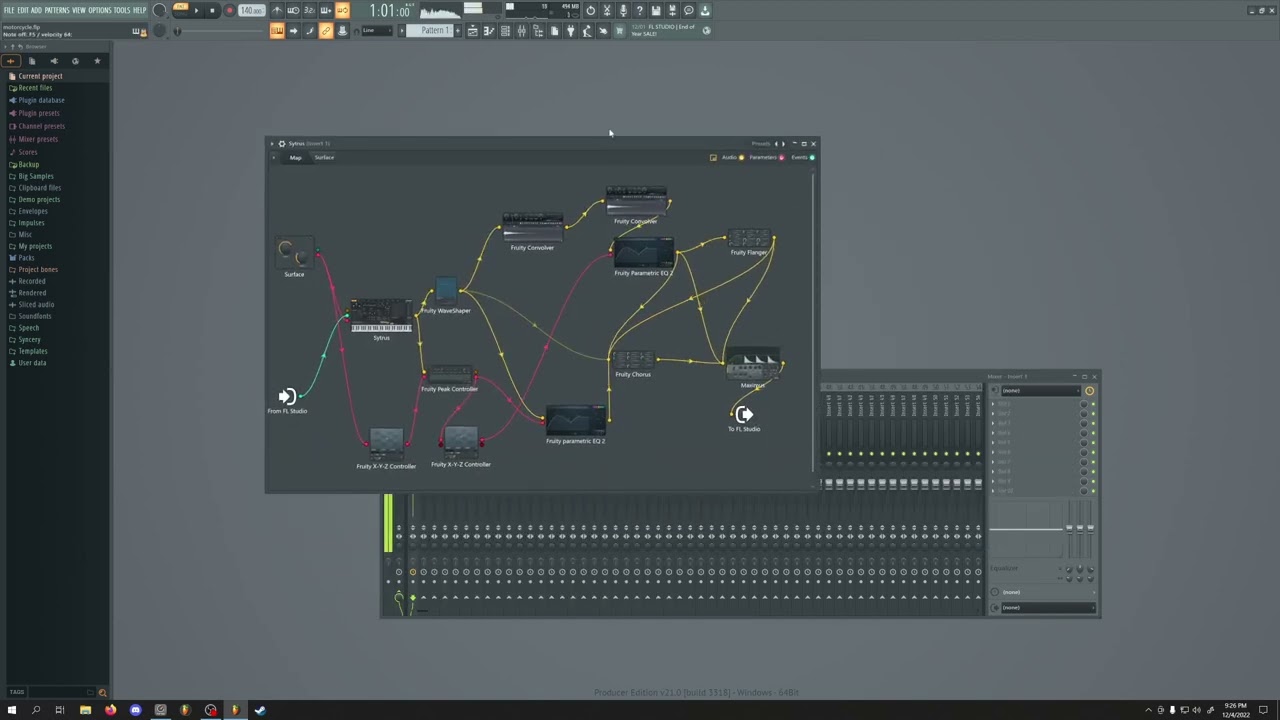Open the OPTIONS menu
The image size is (1280, 720).
pyautogui.click(x=100, y=10)
